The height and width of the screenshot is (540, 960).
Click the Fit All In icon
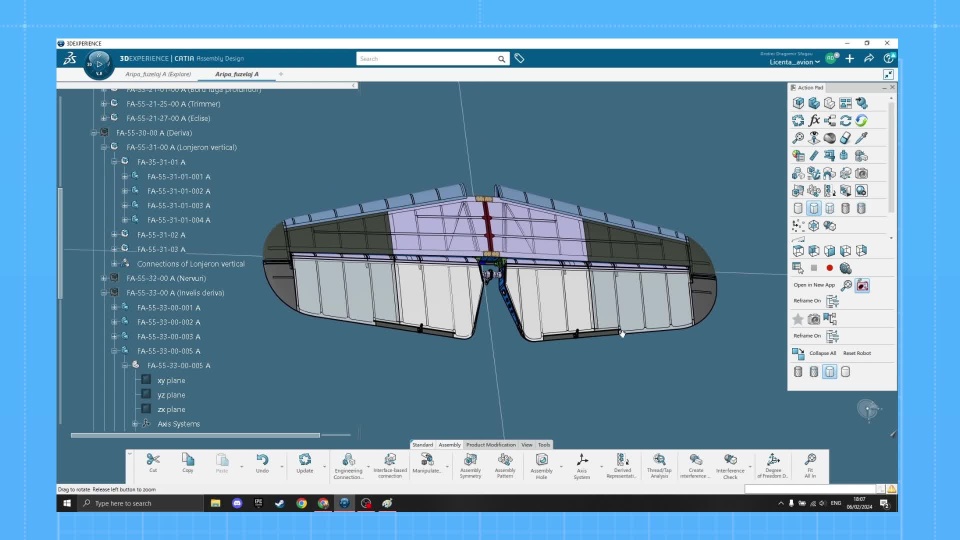(x=810, y=460)
